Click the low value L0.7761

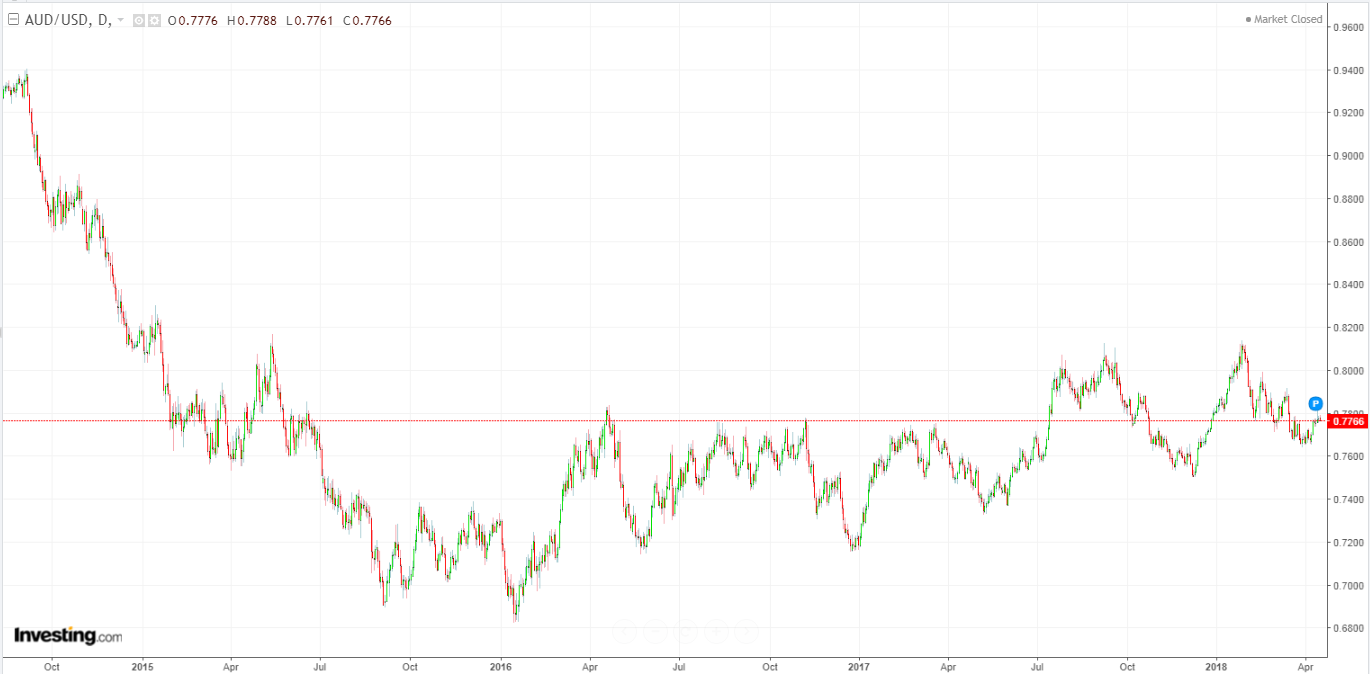(x=310, y=20)
